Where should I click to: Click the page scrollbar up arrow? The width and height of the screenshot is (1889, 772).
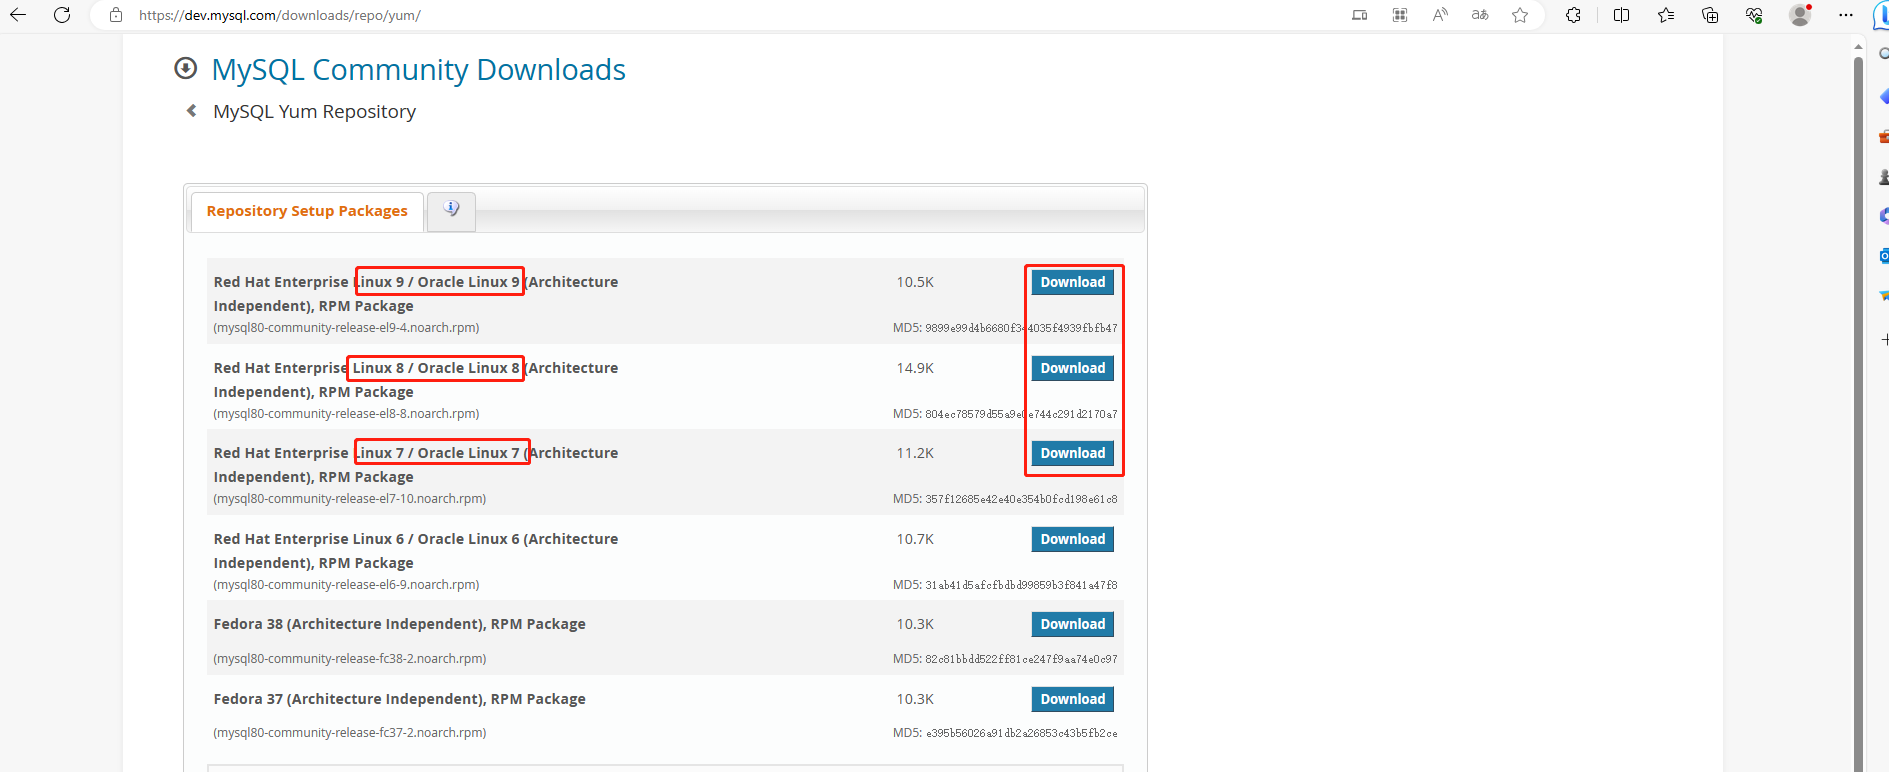pyautogui.click(x=1858, y=46)
